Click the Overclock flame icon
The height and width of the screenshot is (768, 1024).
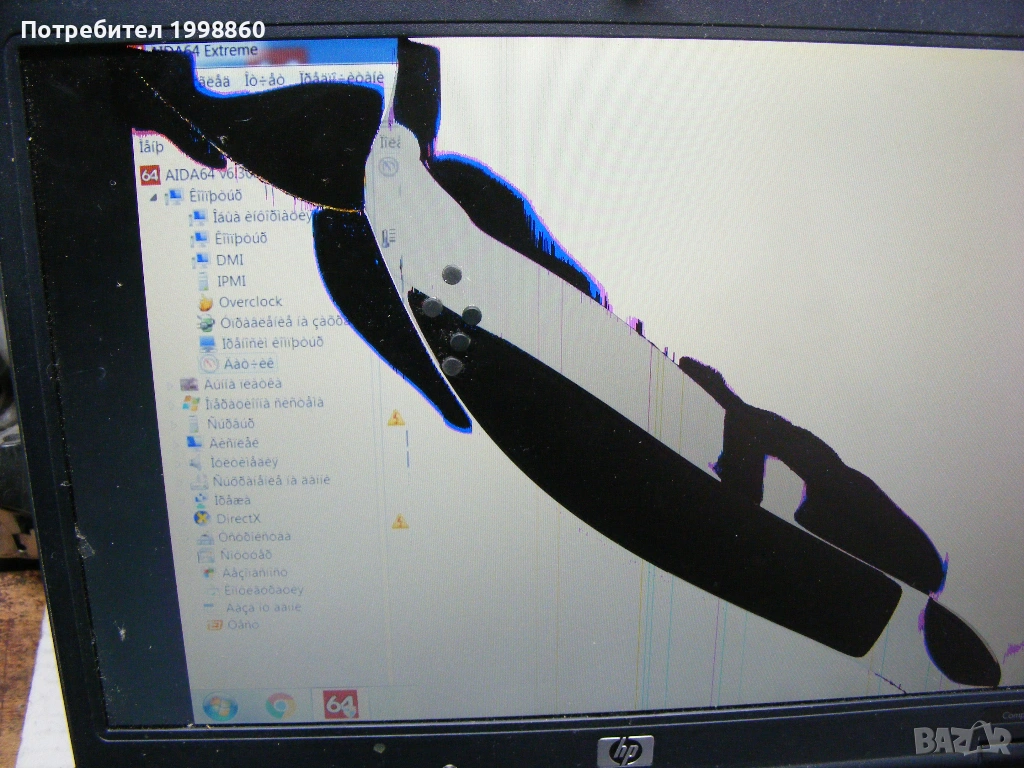[x=206, y=302]
